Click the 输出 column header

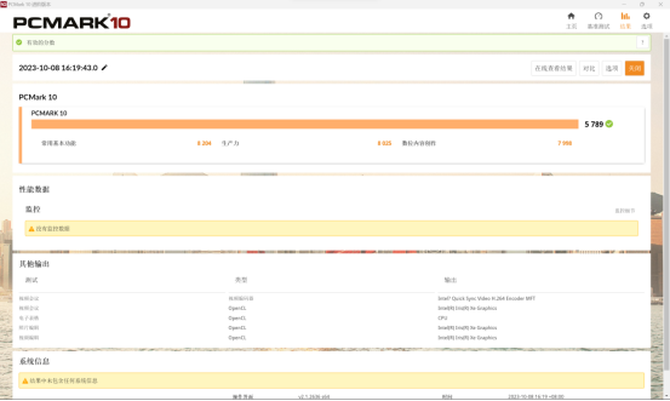[450, 280]
